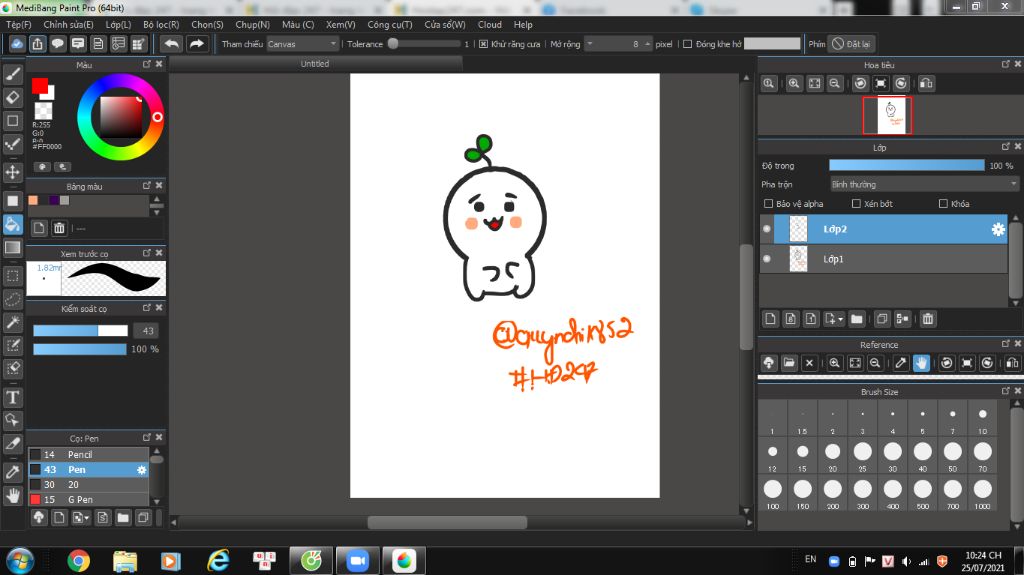The width and height of the screenshot is (1024, 575).
Task: Choose brush size 100 preset
Action: [773, 494]
